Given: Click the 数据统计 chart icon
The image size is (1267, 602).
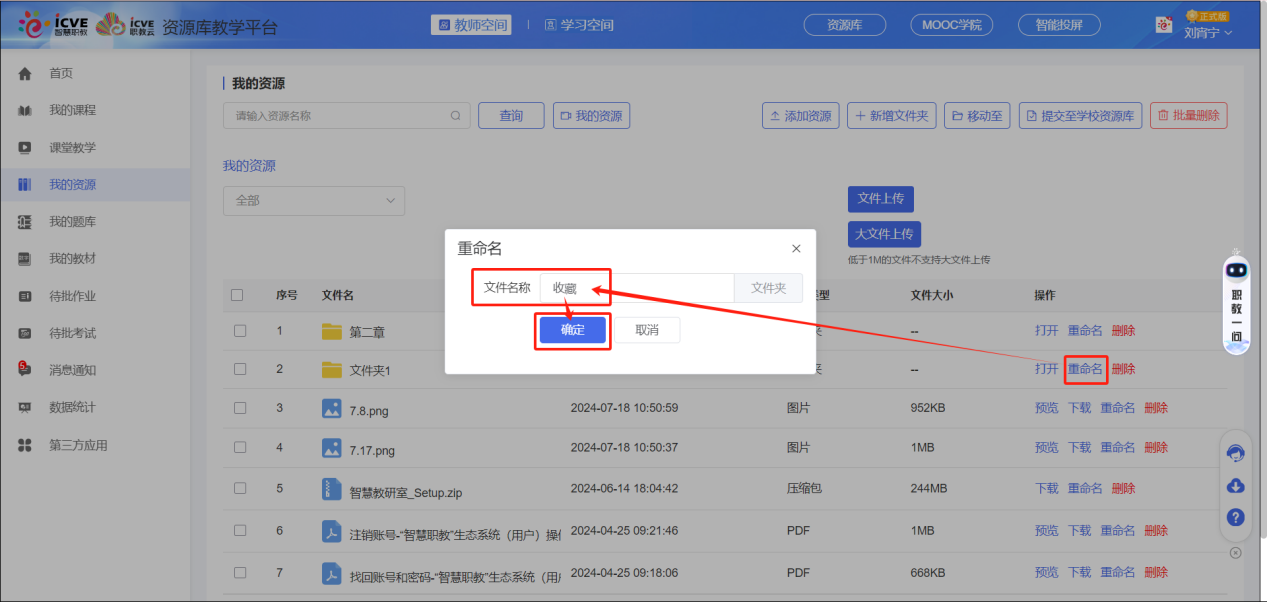Looking at the screenshot, I should coord(25,408).
